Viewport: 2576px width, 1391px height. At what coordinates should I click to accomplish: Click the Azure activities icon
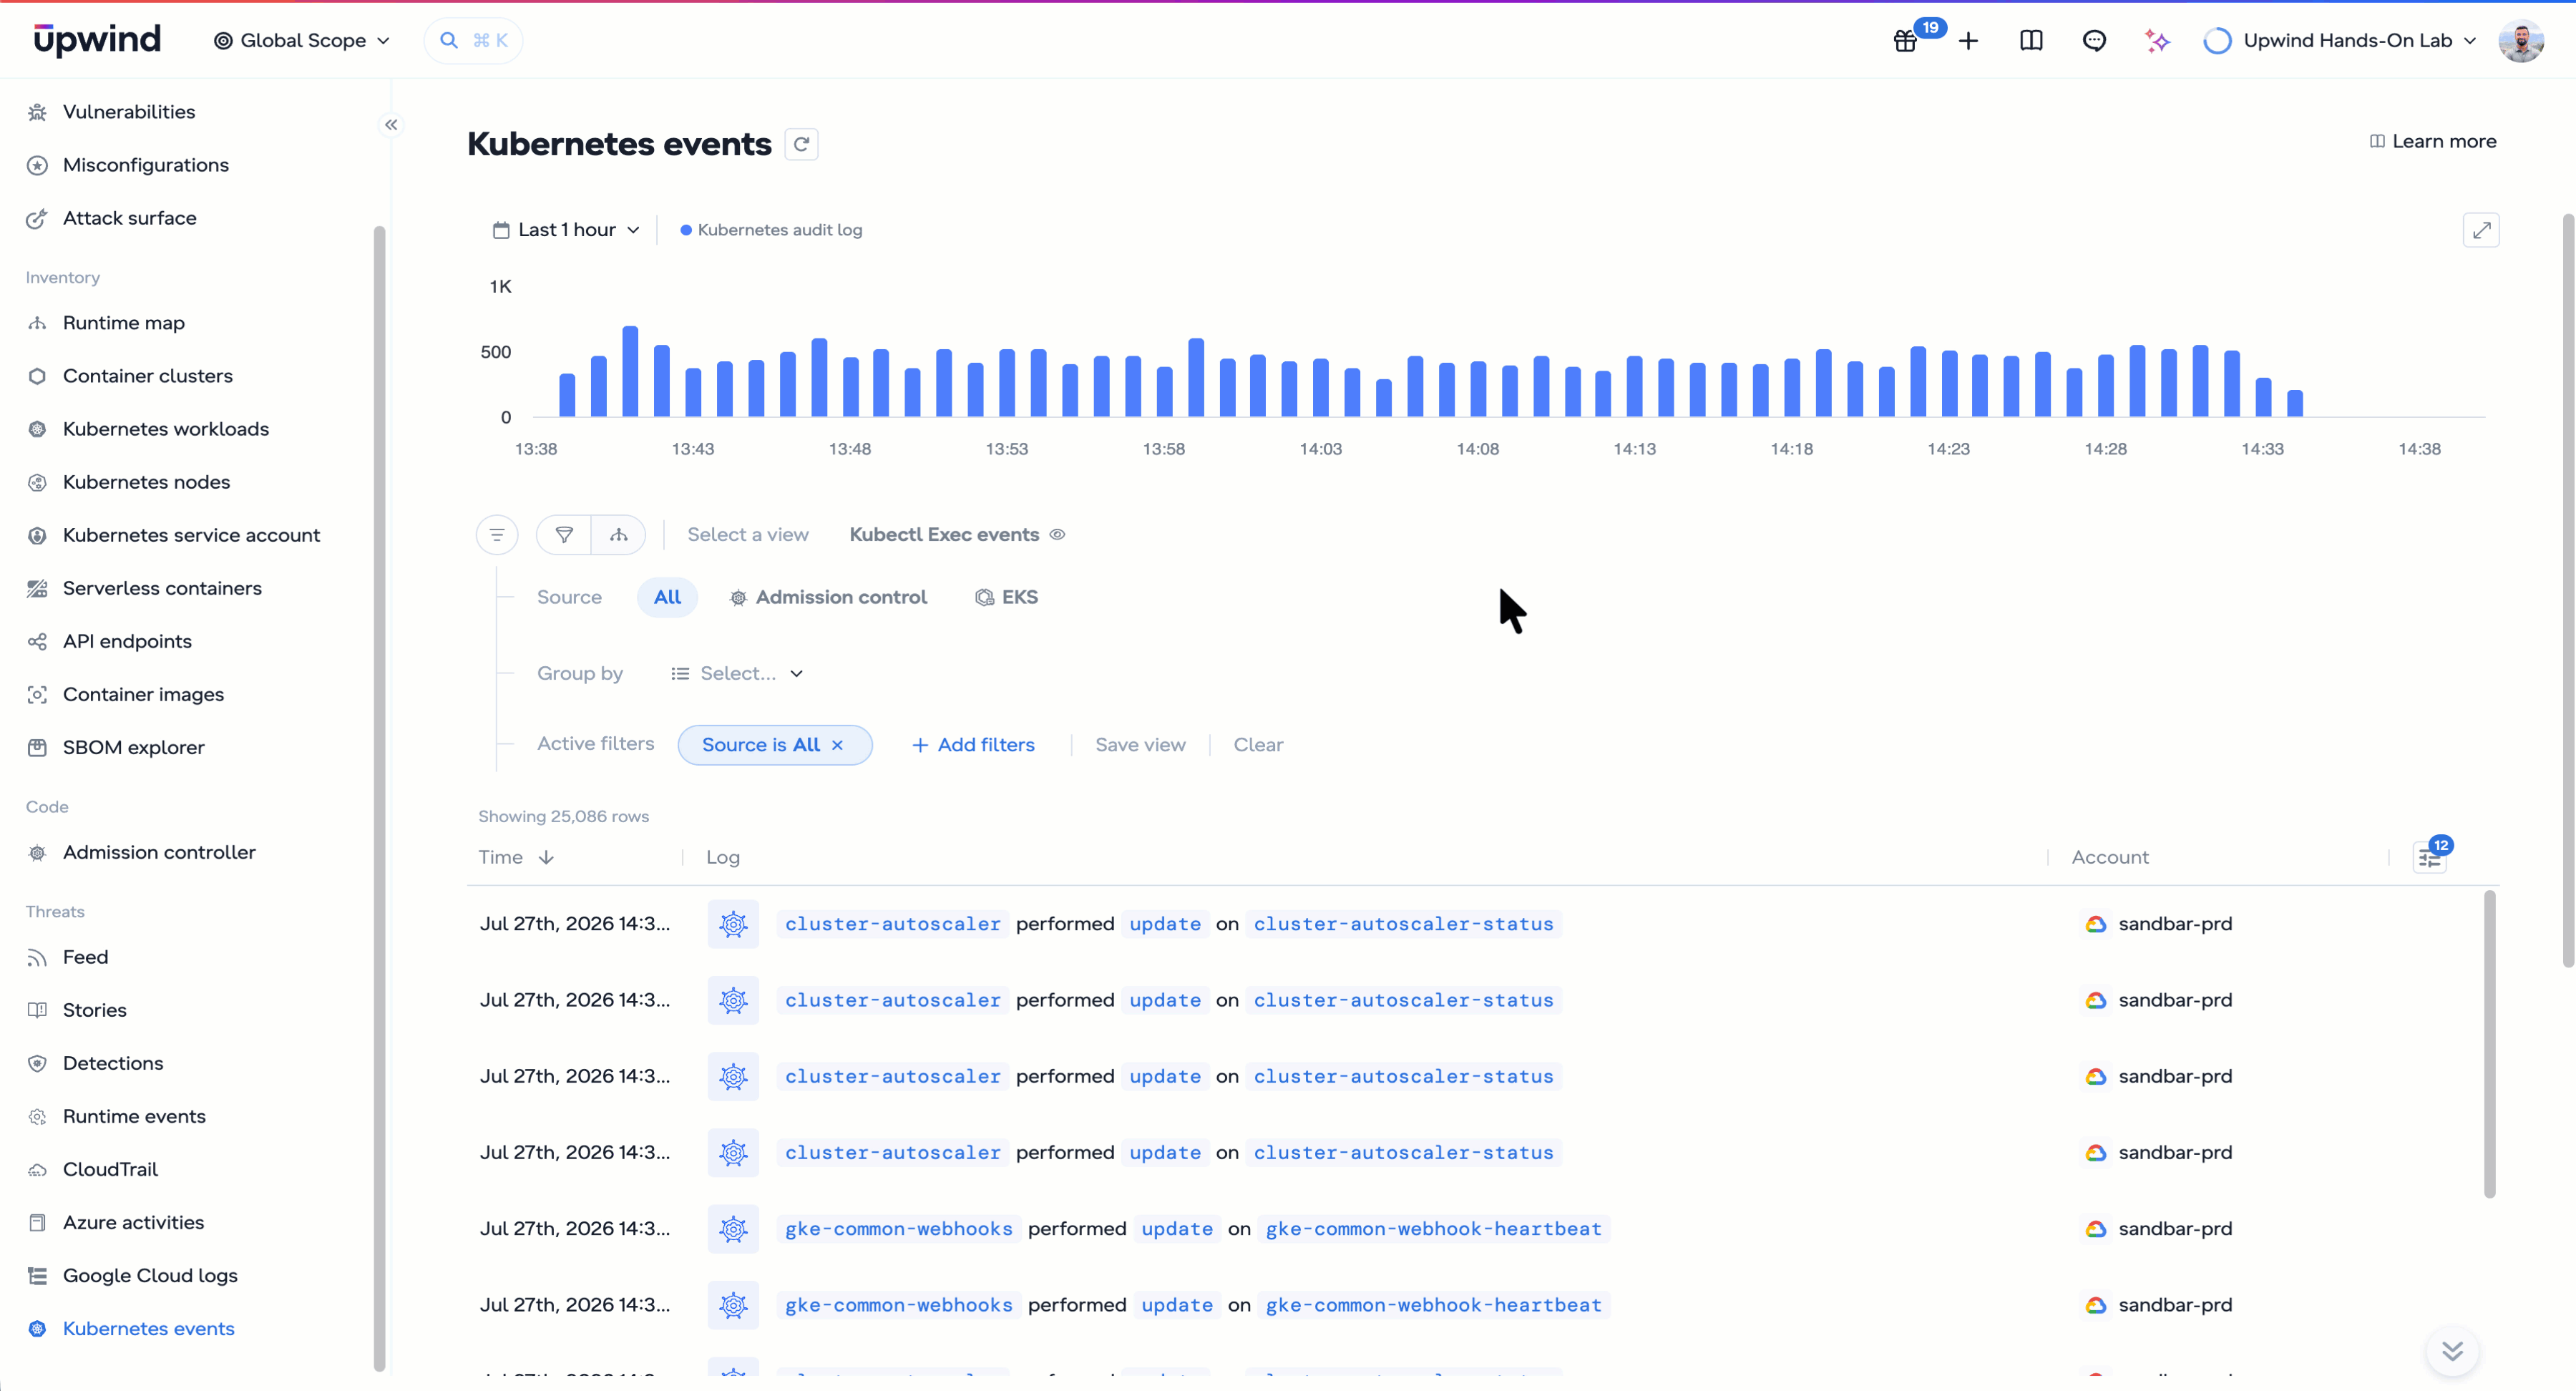tap(37, 1222)
